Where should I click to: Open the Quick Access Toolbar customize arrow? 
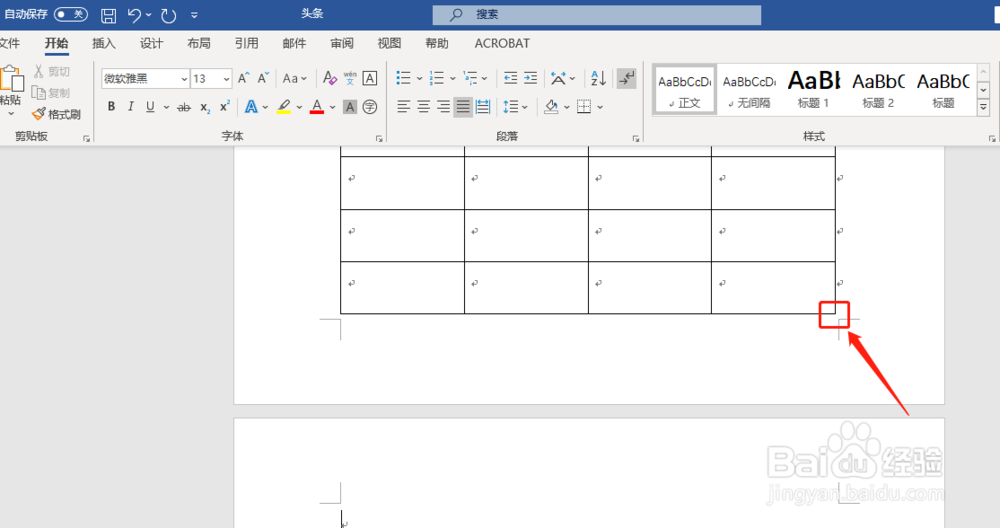195,15
